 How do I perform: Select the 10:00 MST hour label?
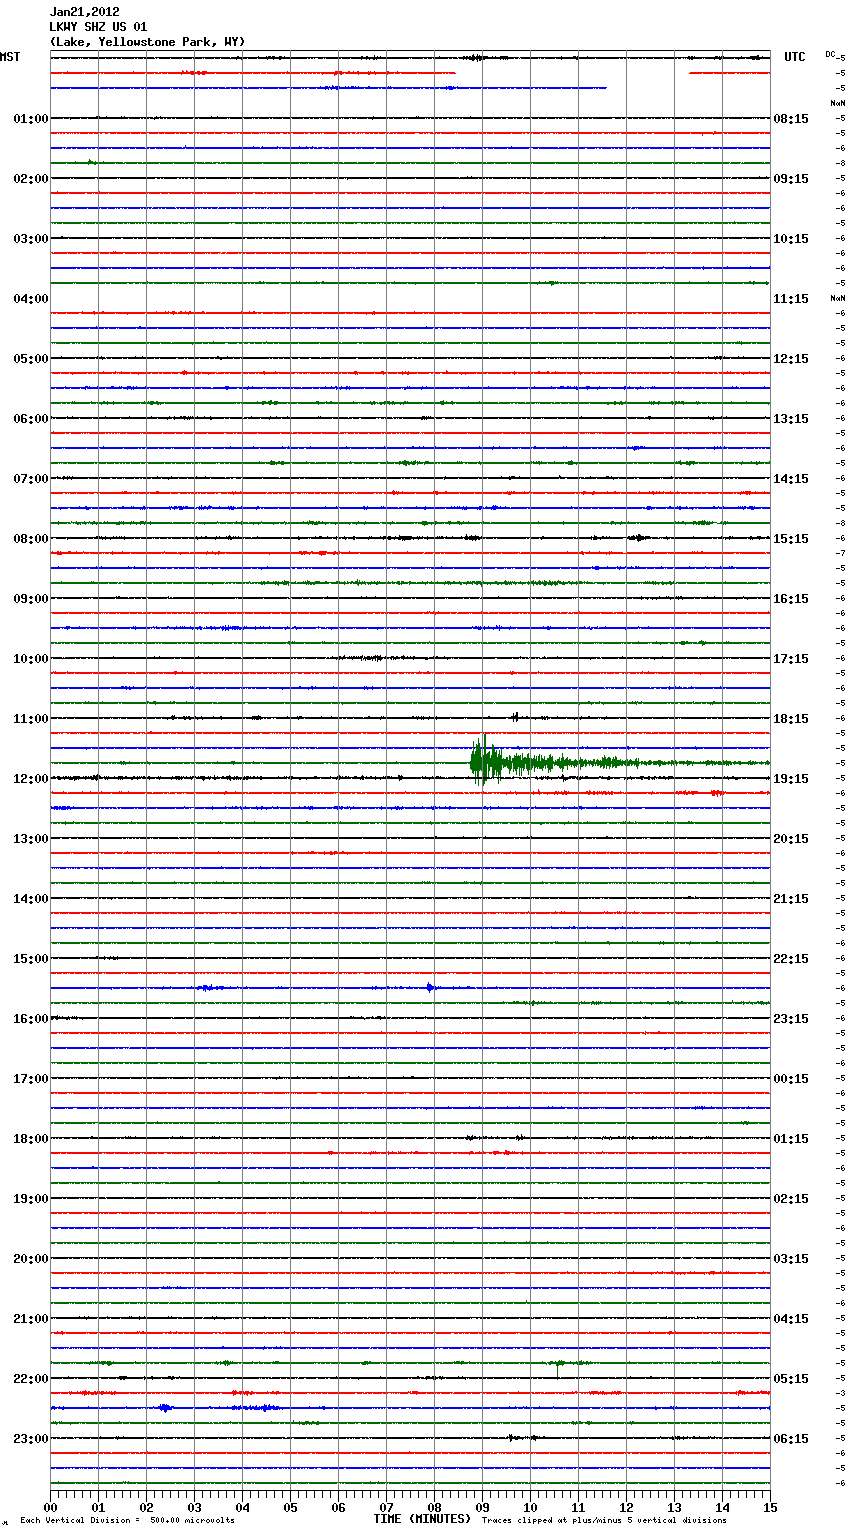click(x=30, y=659)
